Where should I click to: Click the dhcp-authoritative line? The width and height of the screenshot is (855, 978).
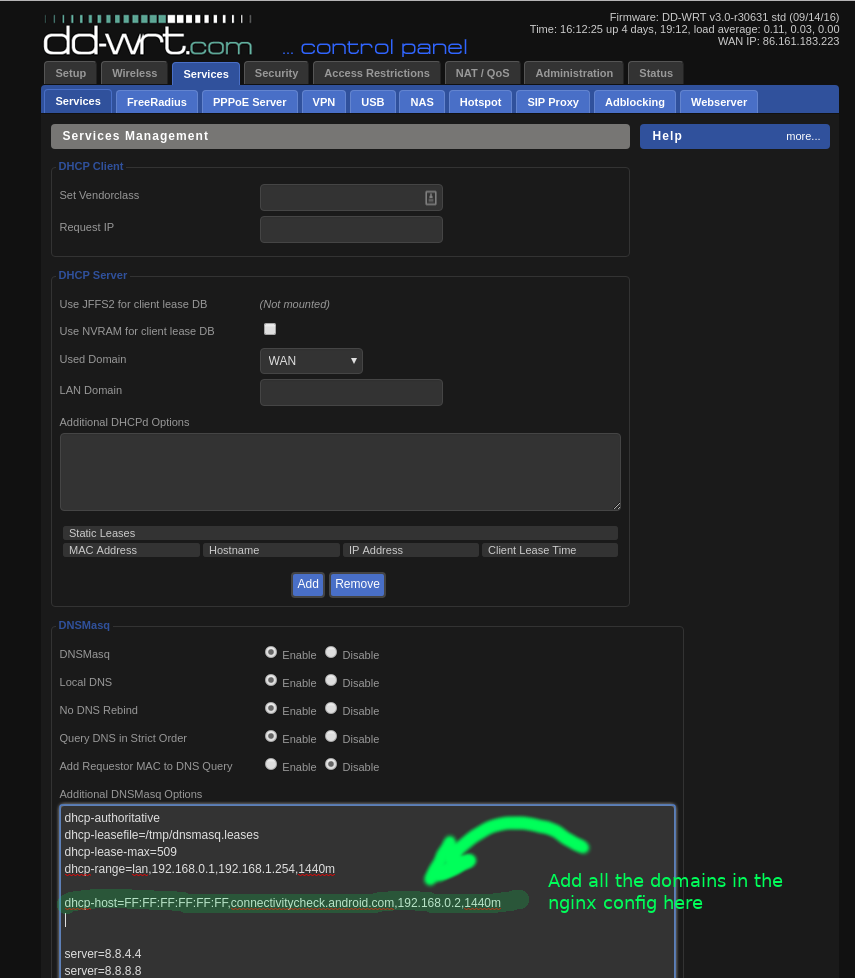(x=112, y=818)
